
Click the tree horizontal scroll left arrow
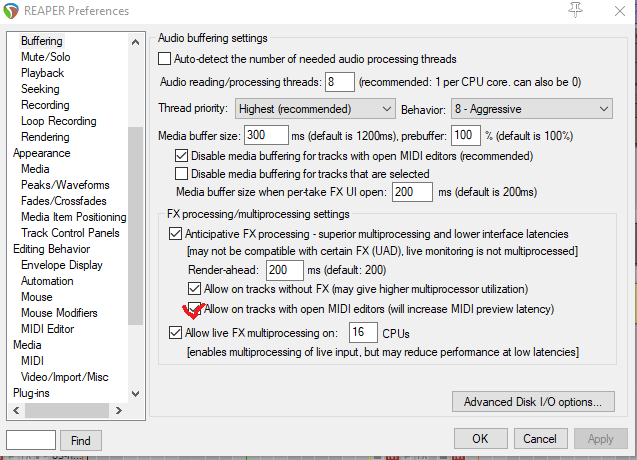click(16, 410)
